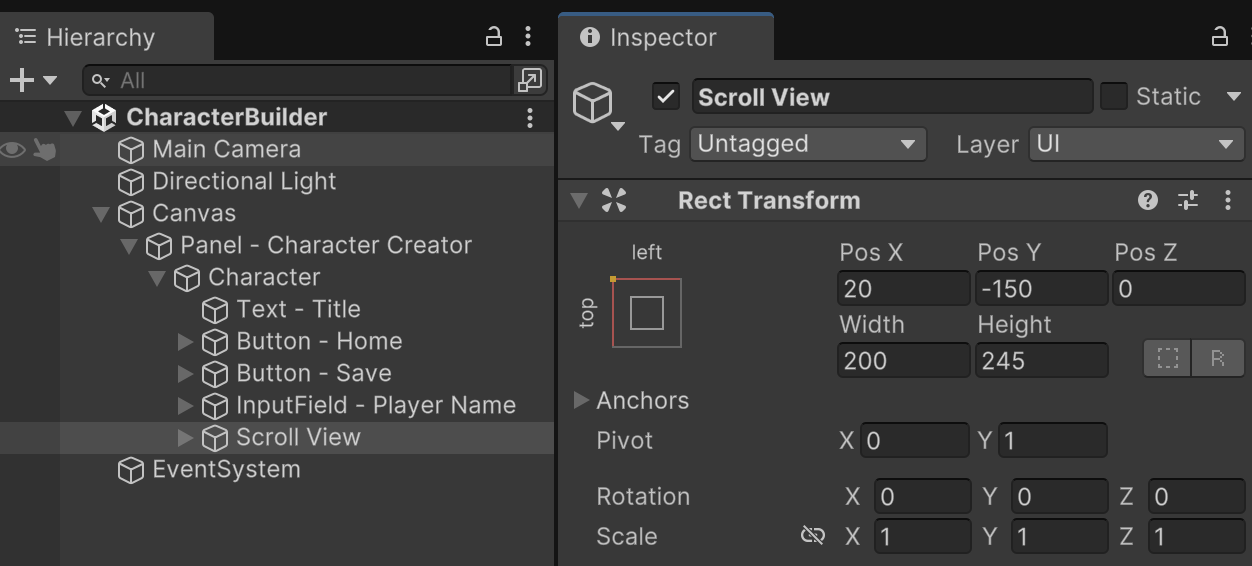Click the Pos X input field
The image size is (1252, 566).
(904, 289)
